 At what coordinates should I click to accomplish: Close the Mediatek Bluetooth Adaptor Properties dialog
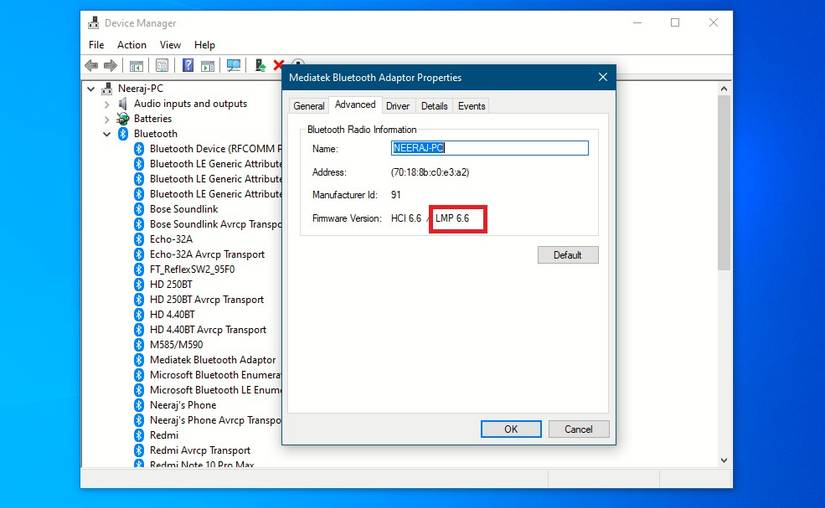pos(603,77)
